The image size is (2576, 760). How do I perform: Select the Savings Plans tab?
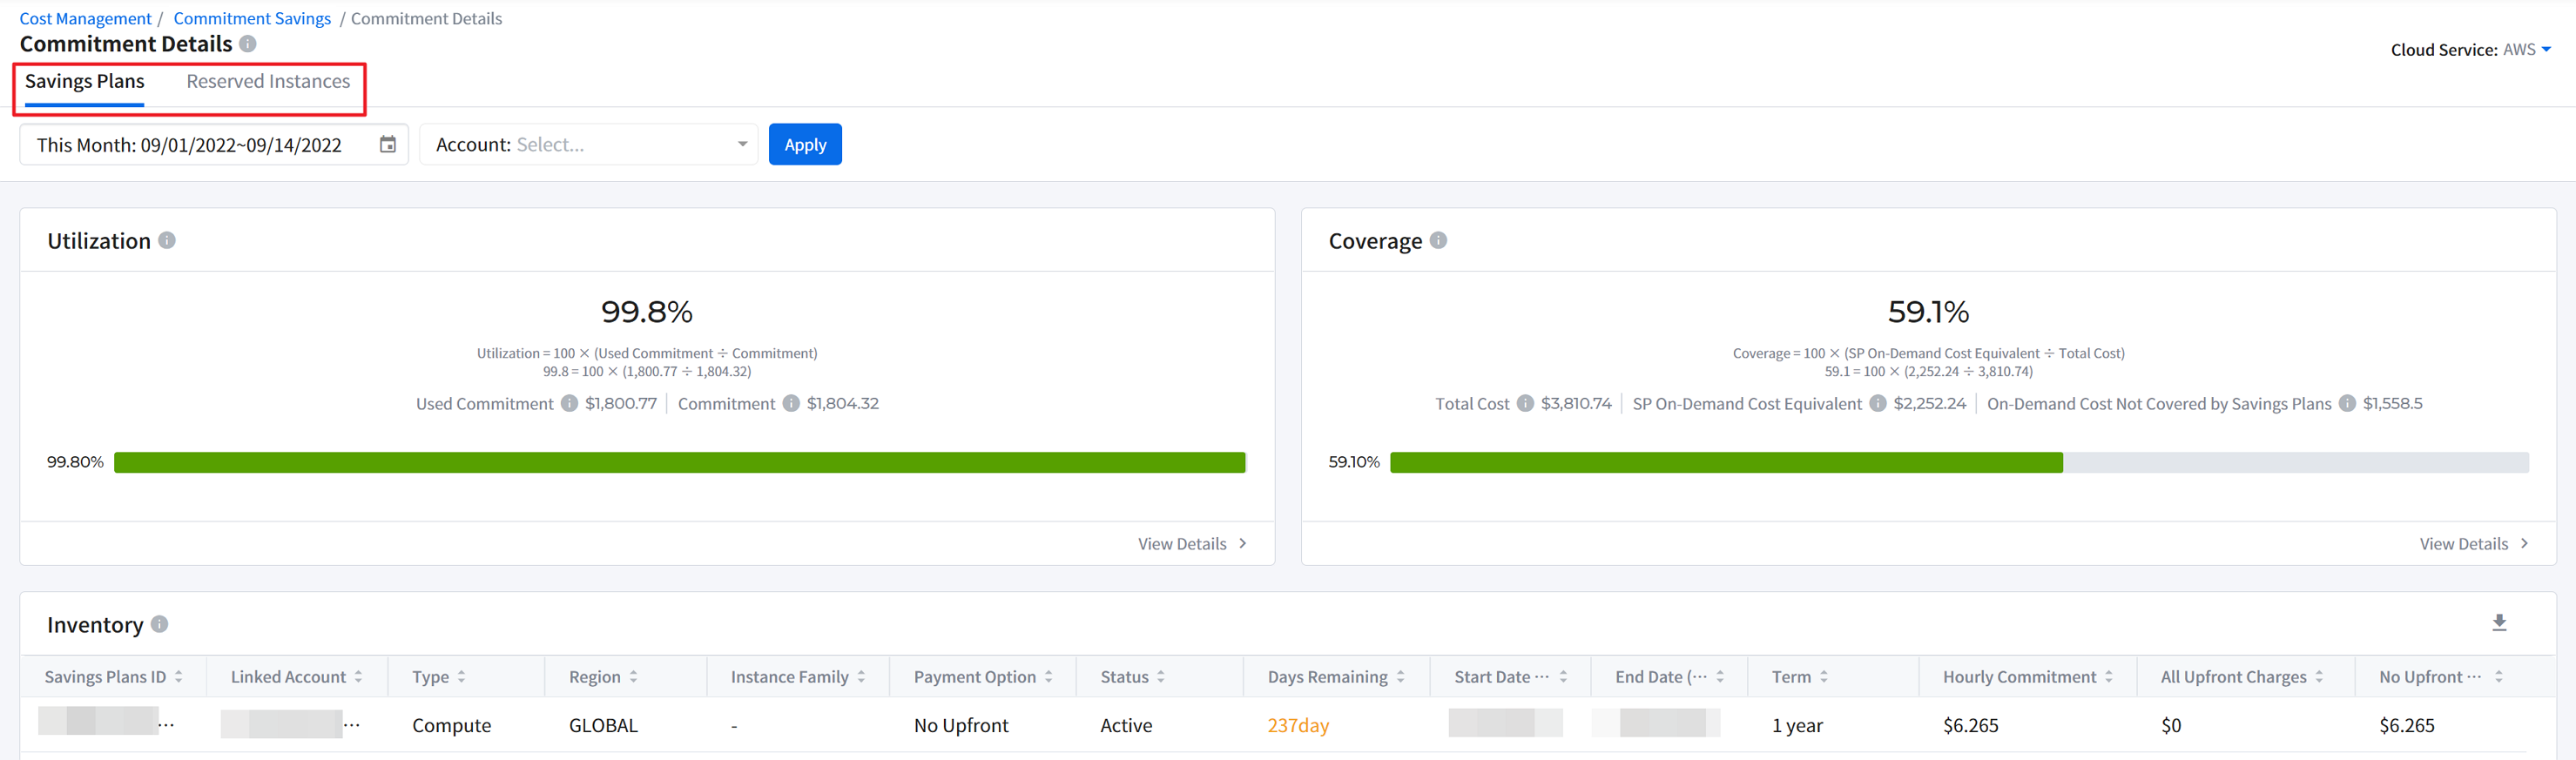coord(85,82)
